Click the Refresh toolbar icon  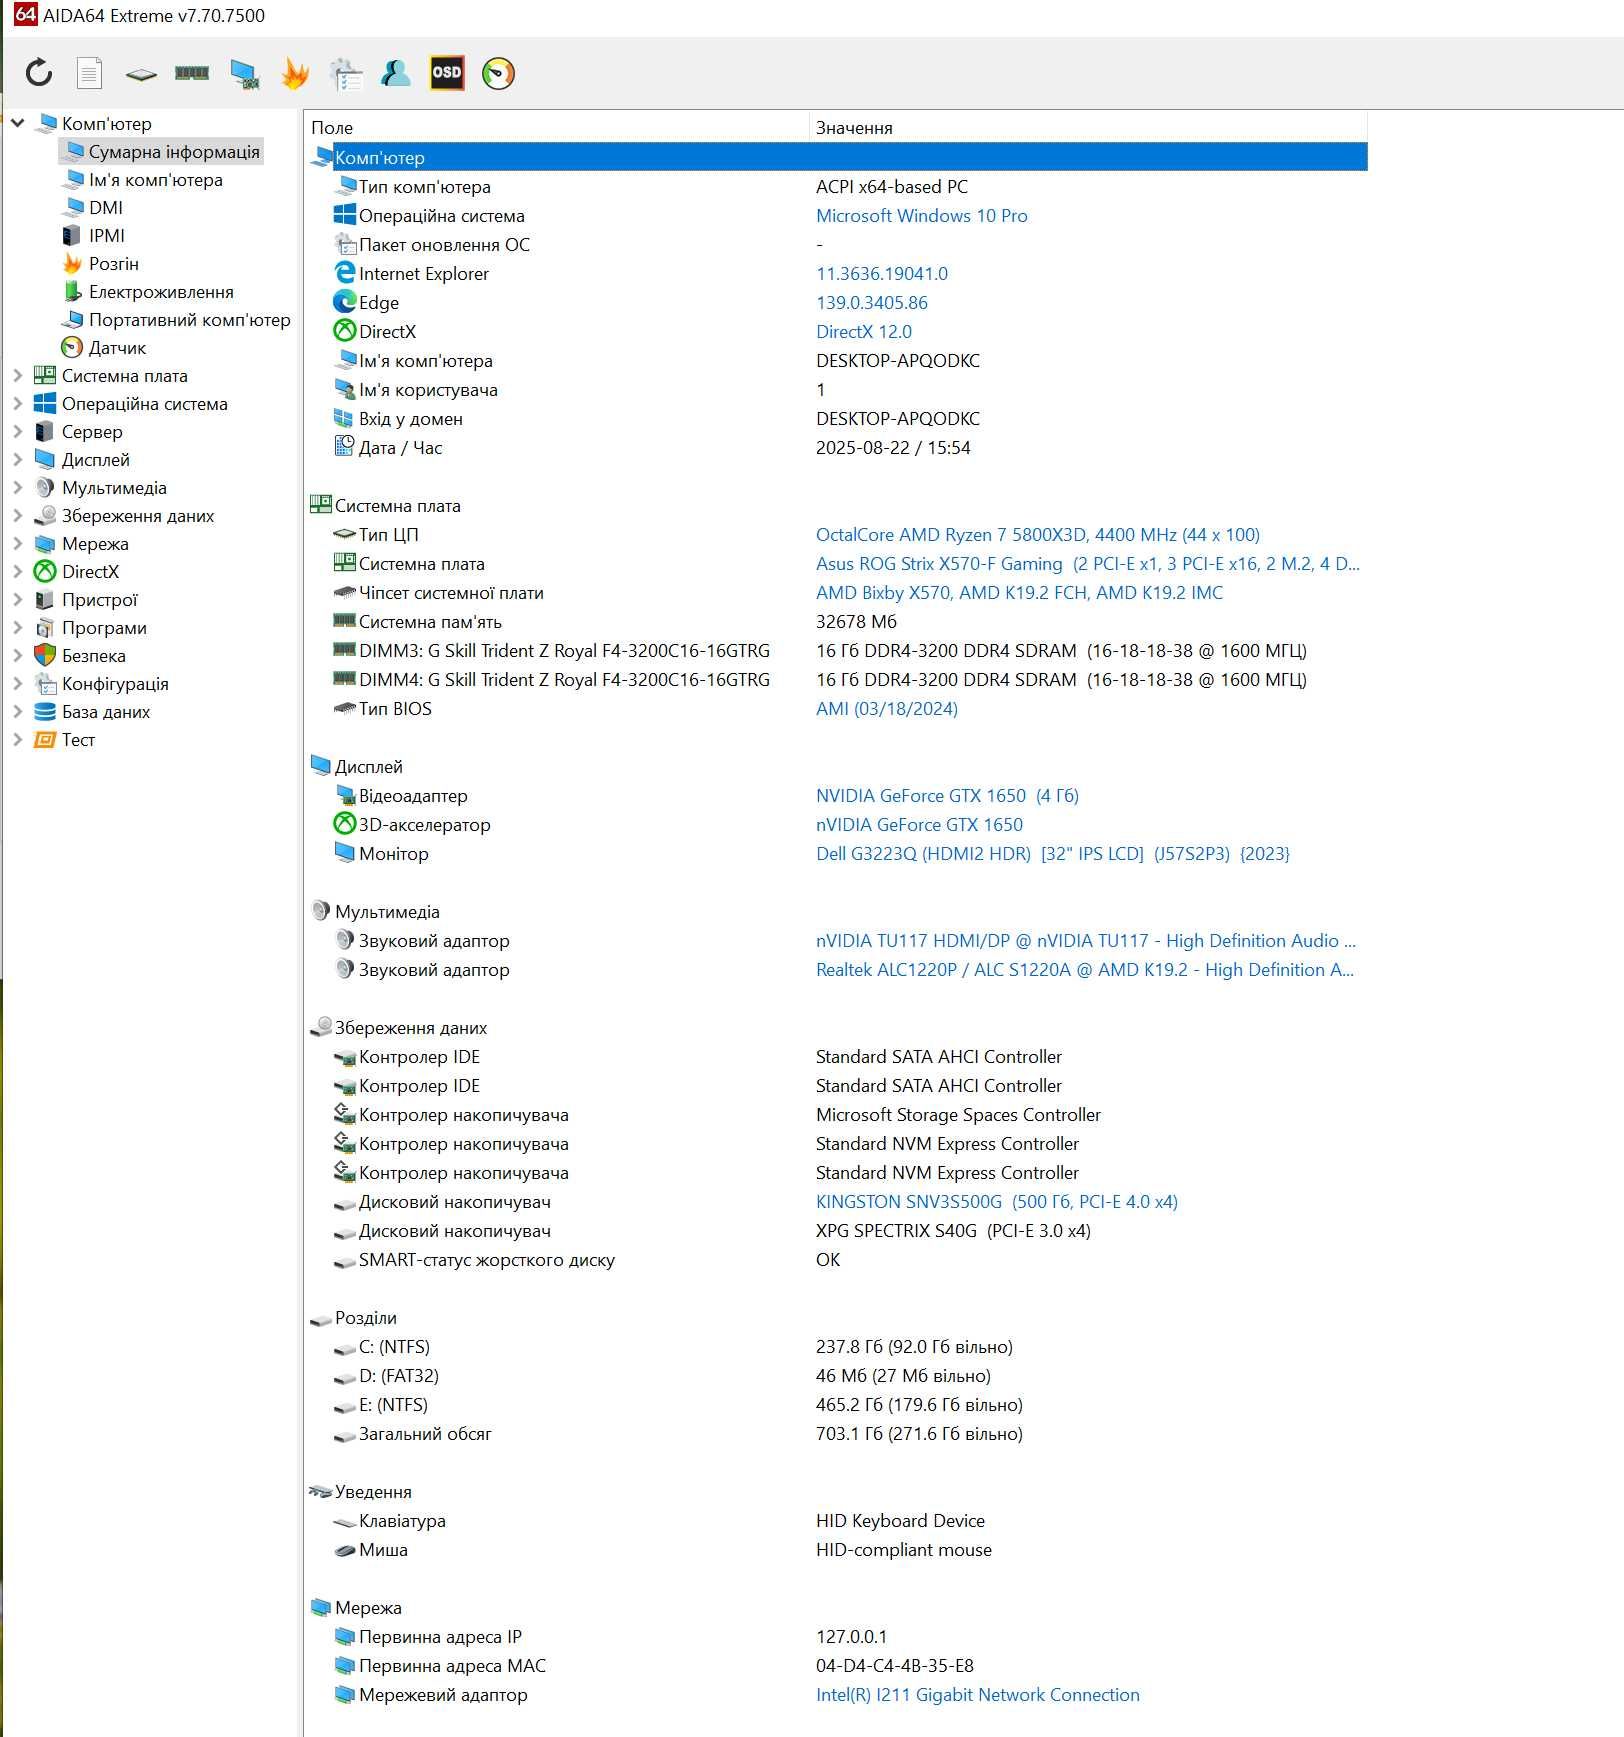pyautogui.click(x=39, y=73)
